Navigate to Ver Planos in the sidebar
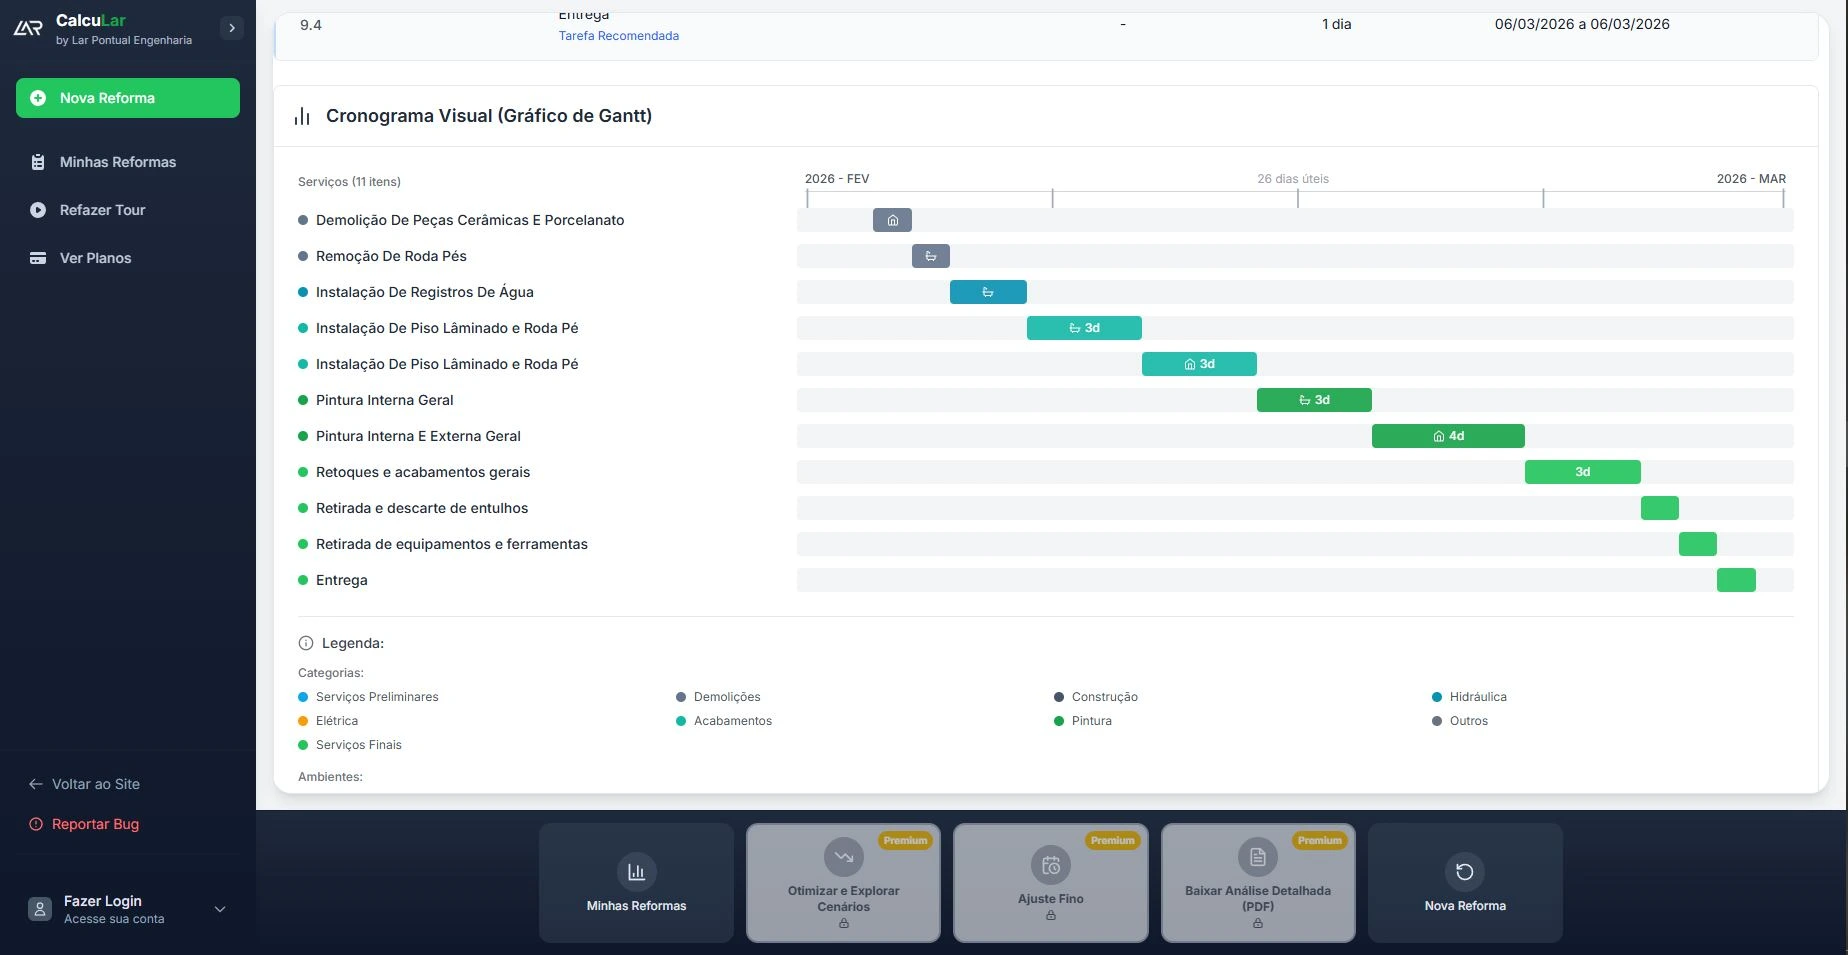This screenshot has height=955, width=1848. click(x=94, y=257)
